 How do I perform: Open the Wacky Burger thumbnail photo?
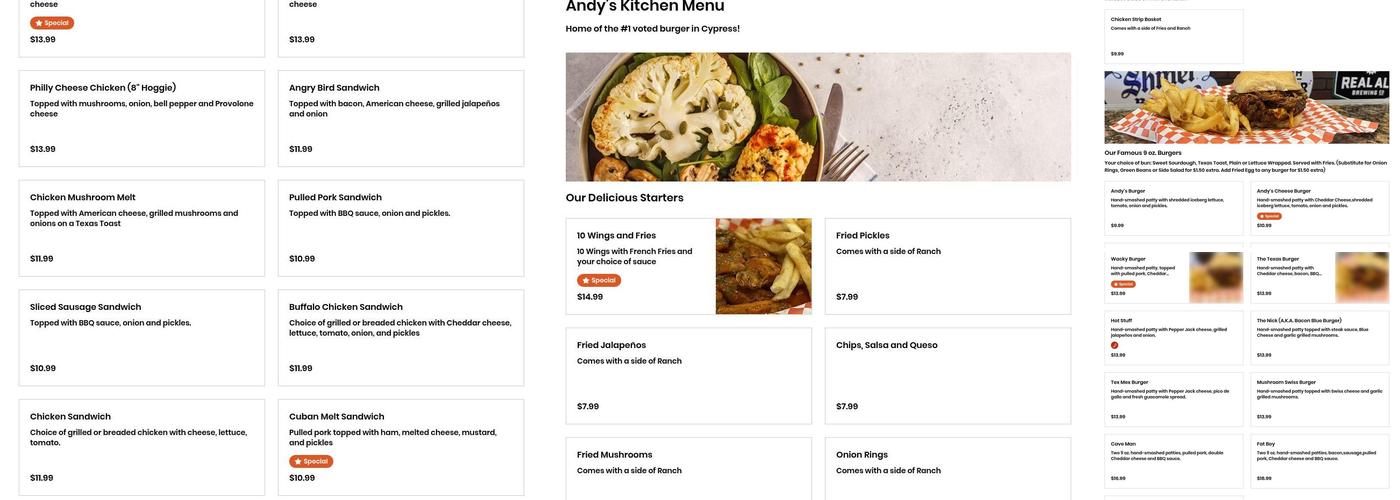point(1216,277)
